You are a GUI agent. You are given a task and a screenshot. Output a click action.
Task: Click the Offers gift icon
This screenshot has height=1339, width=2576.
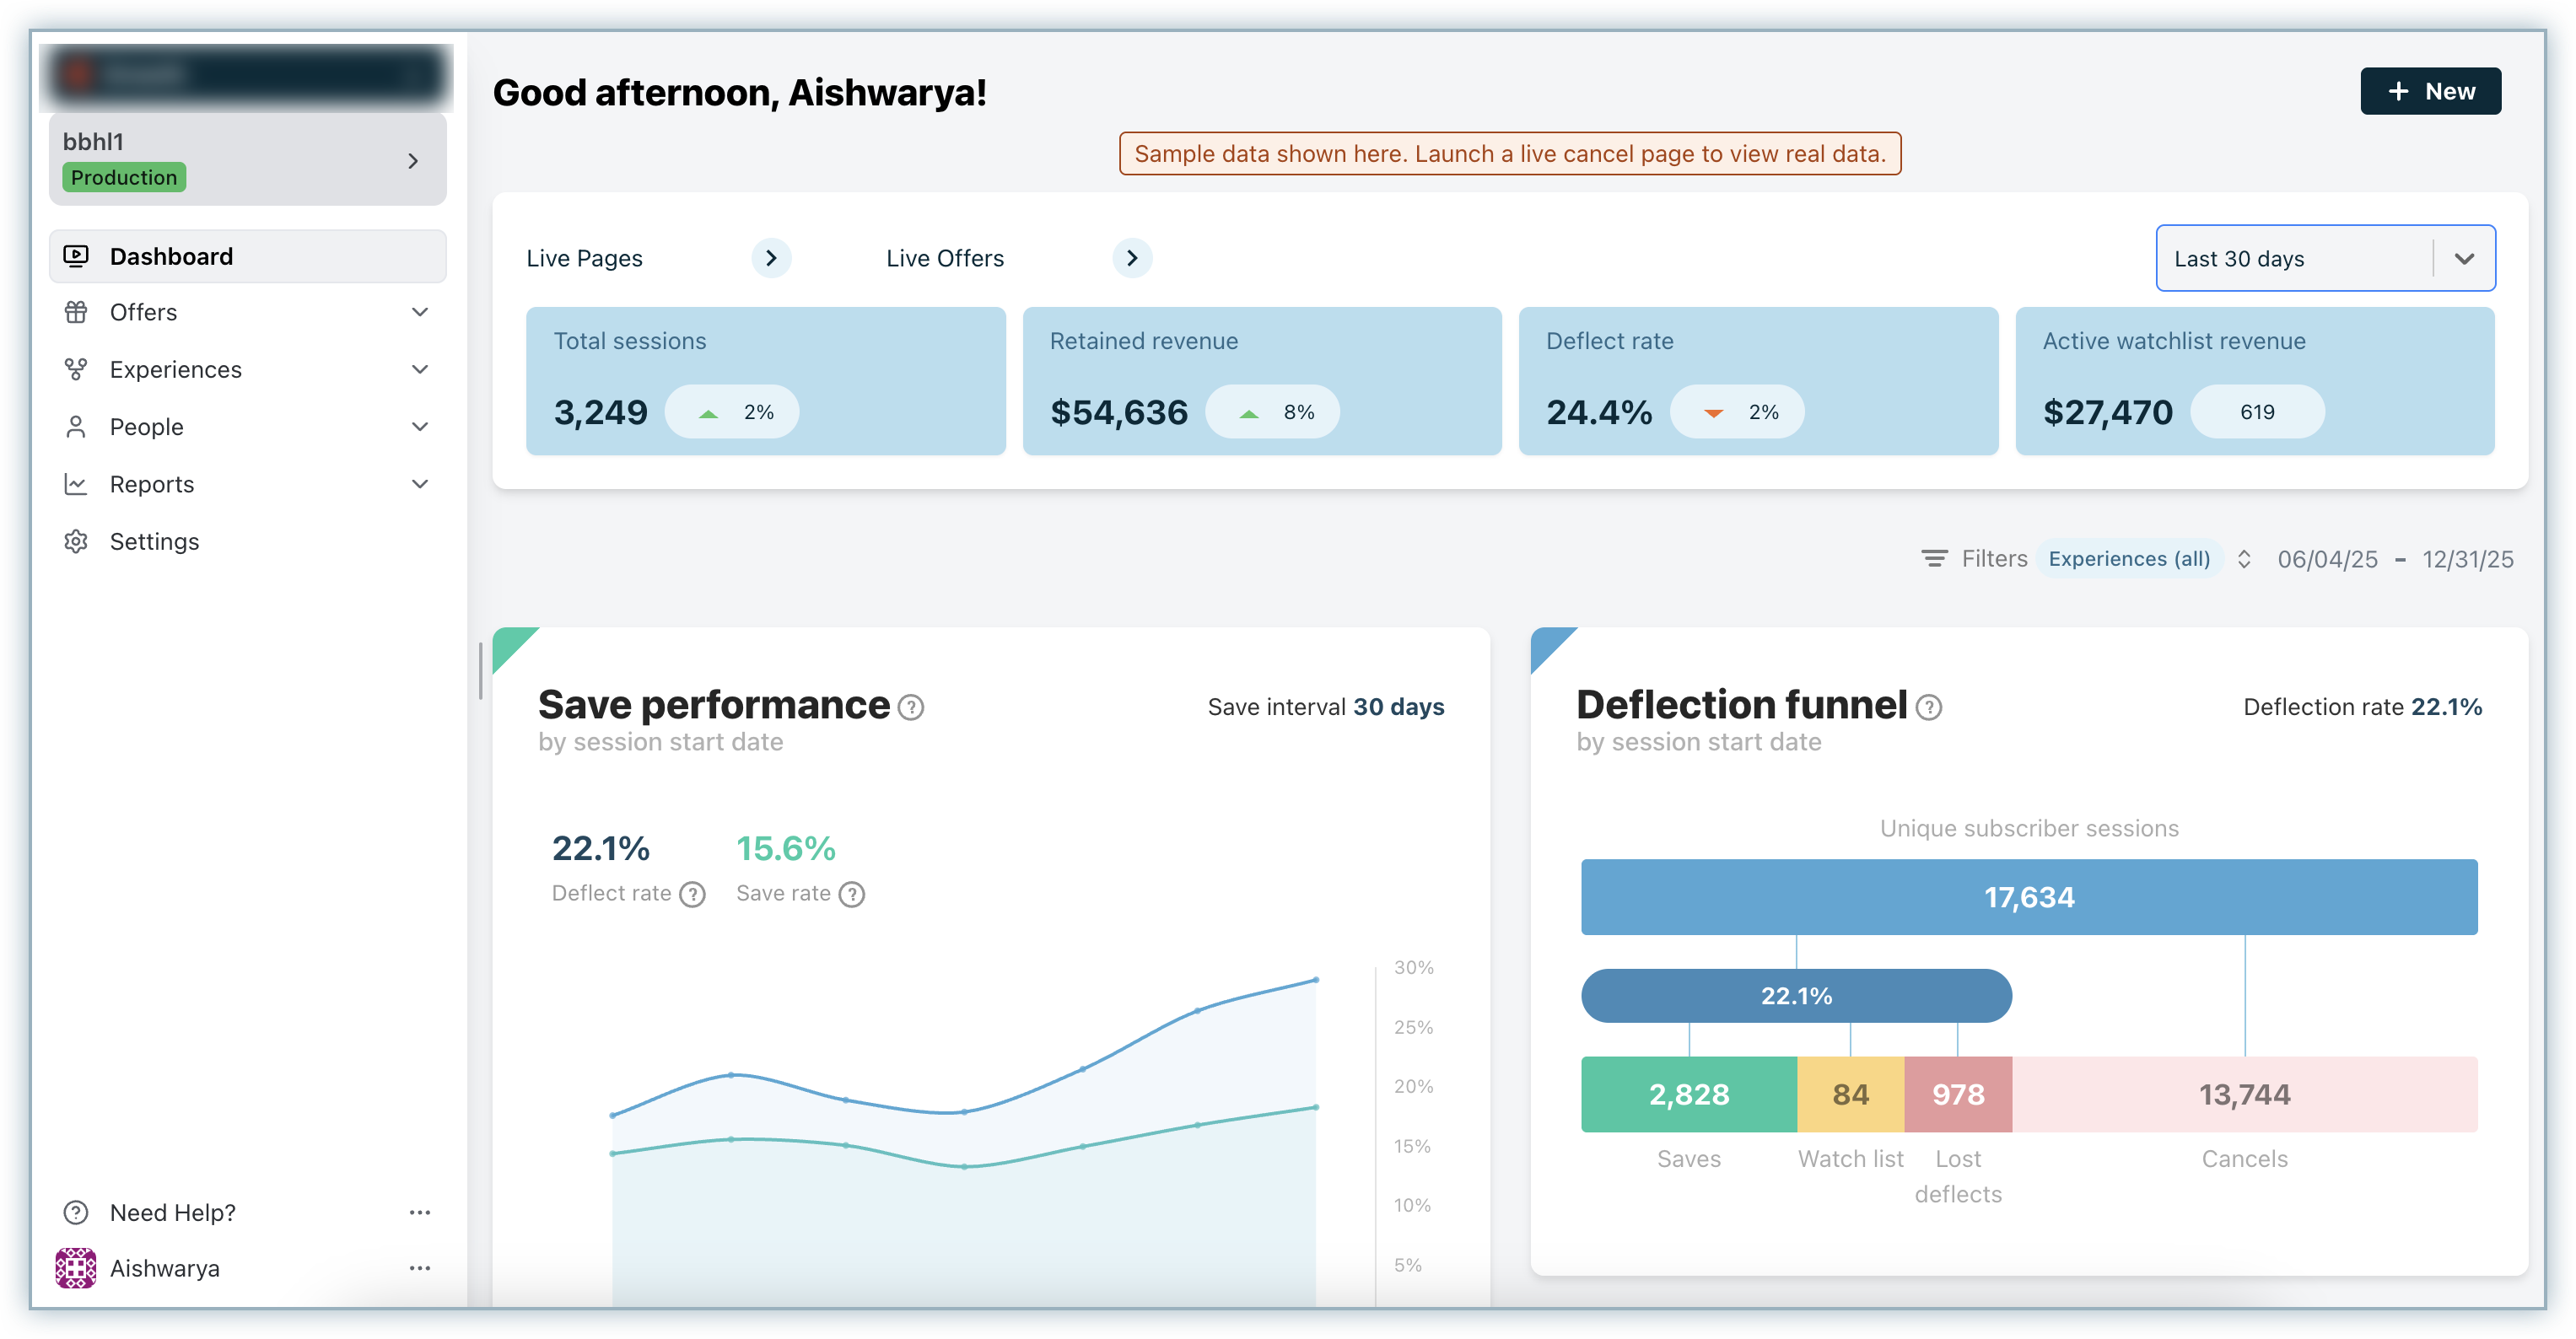point(76,312)
